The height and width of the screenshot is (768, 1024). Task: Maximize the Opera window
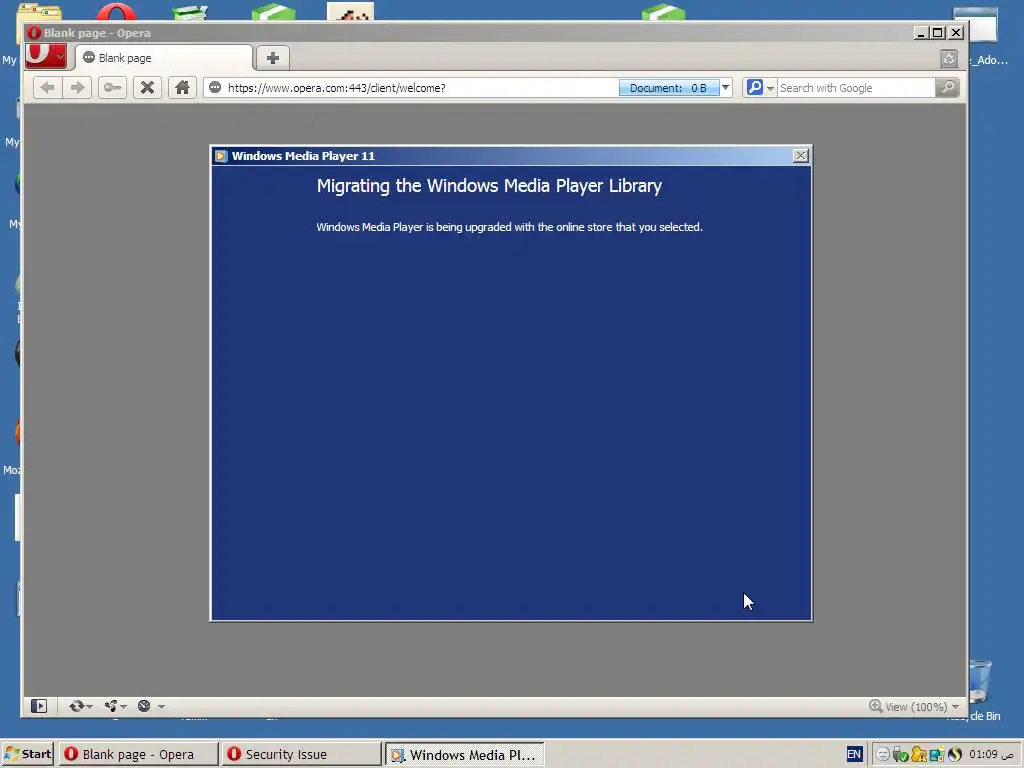coord(938,33)
